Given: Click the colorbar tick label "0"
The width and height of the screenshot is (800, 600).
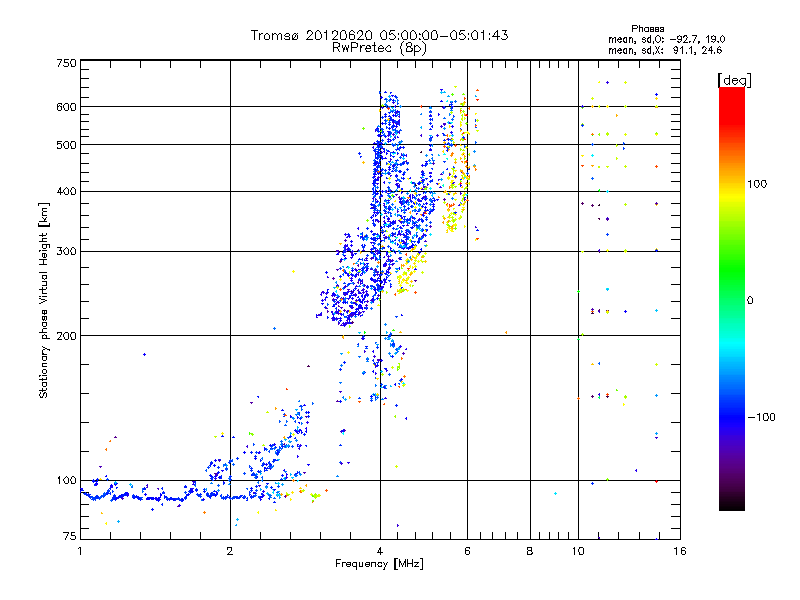Looking at the screenshot, I should pyautogui.click(x=750, y=301).
